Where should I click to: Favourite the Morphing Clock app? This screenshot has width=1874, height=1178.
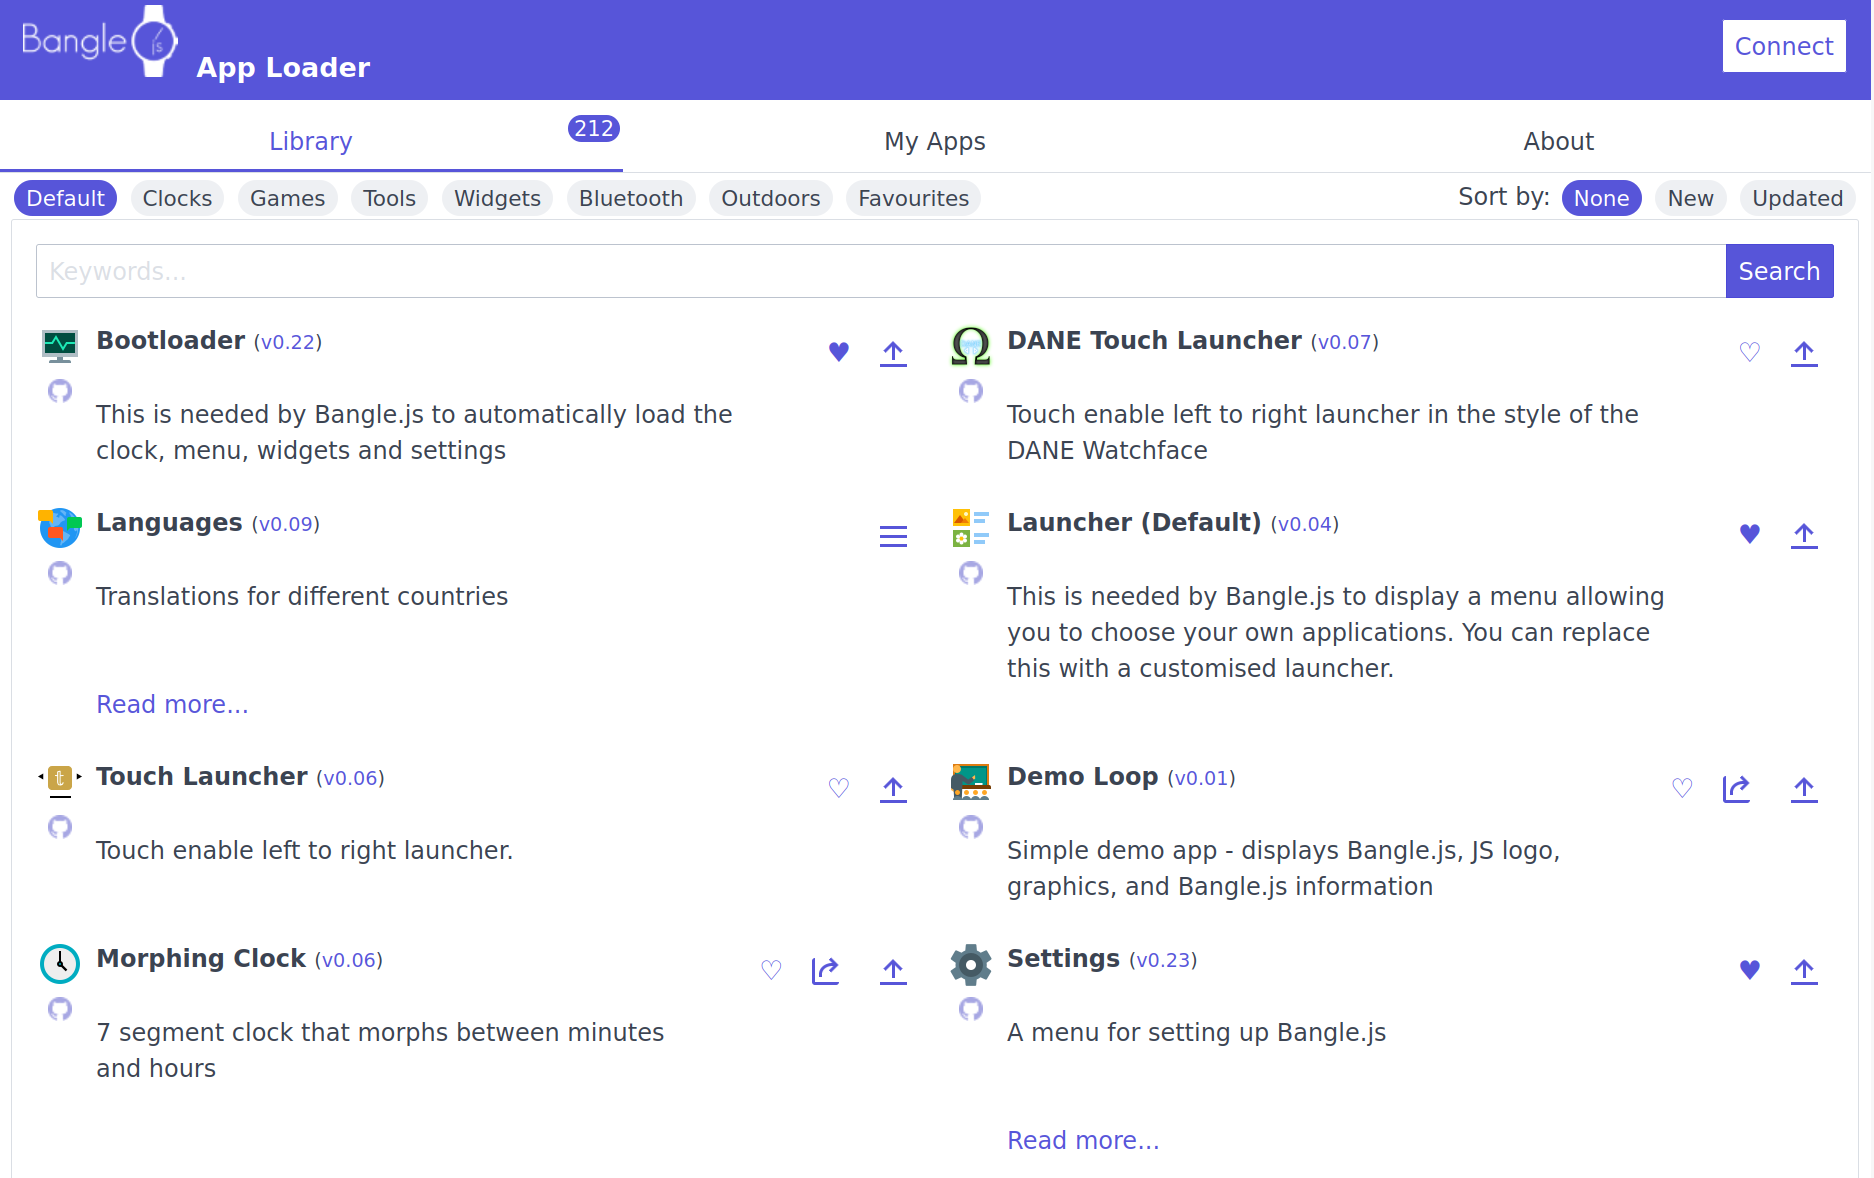click(771, 970)
